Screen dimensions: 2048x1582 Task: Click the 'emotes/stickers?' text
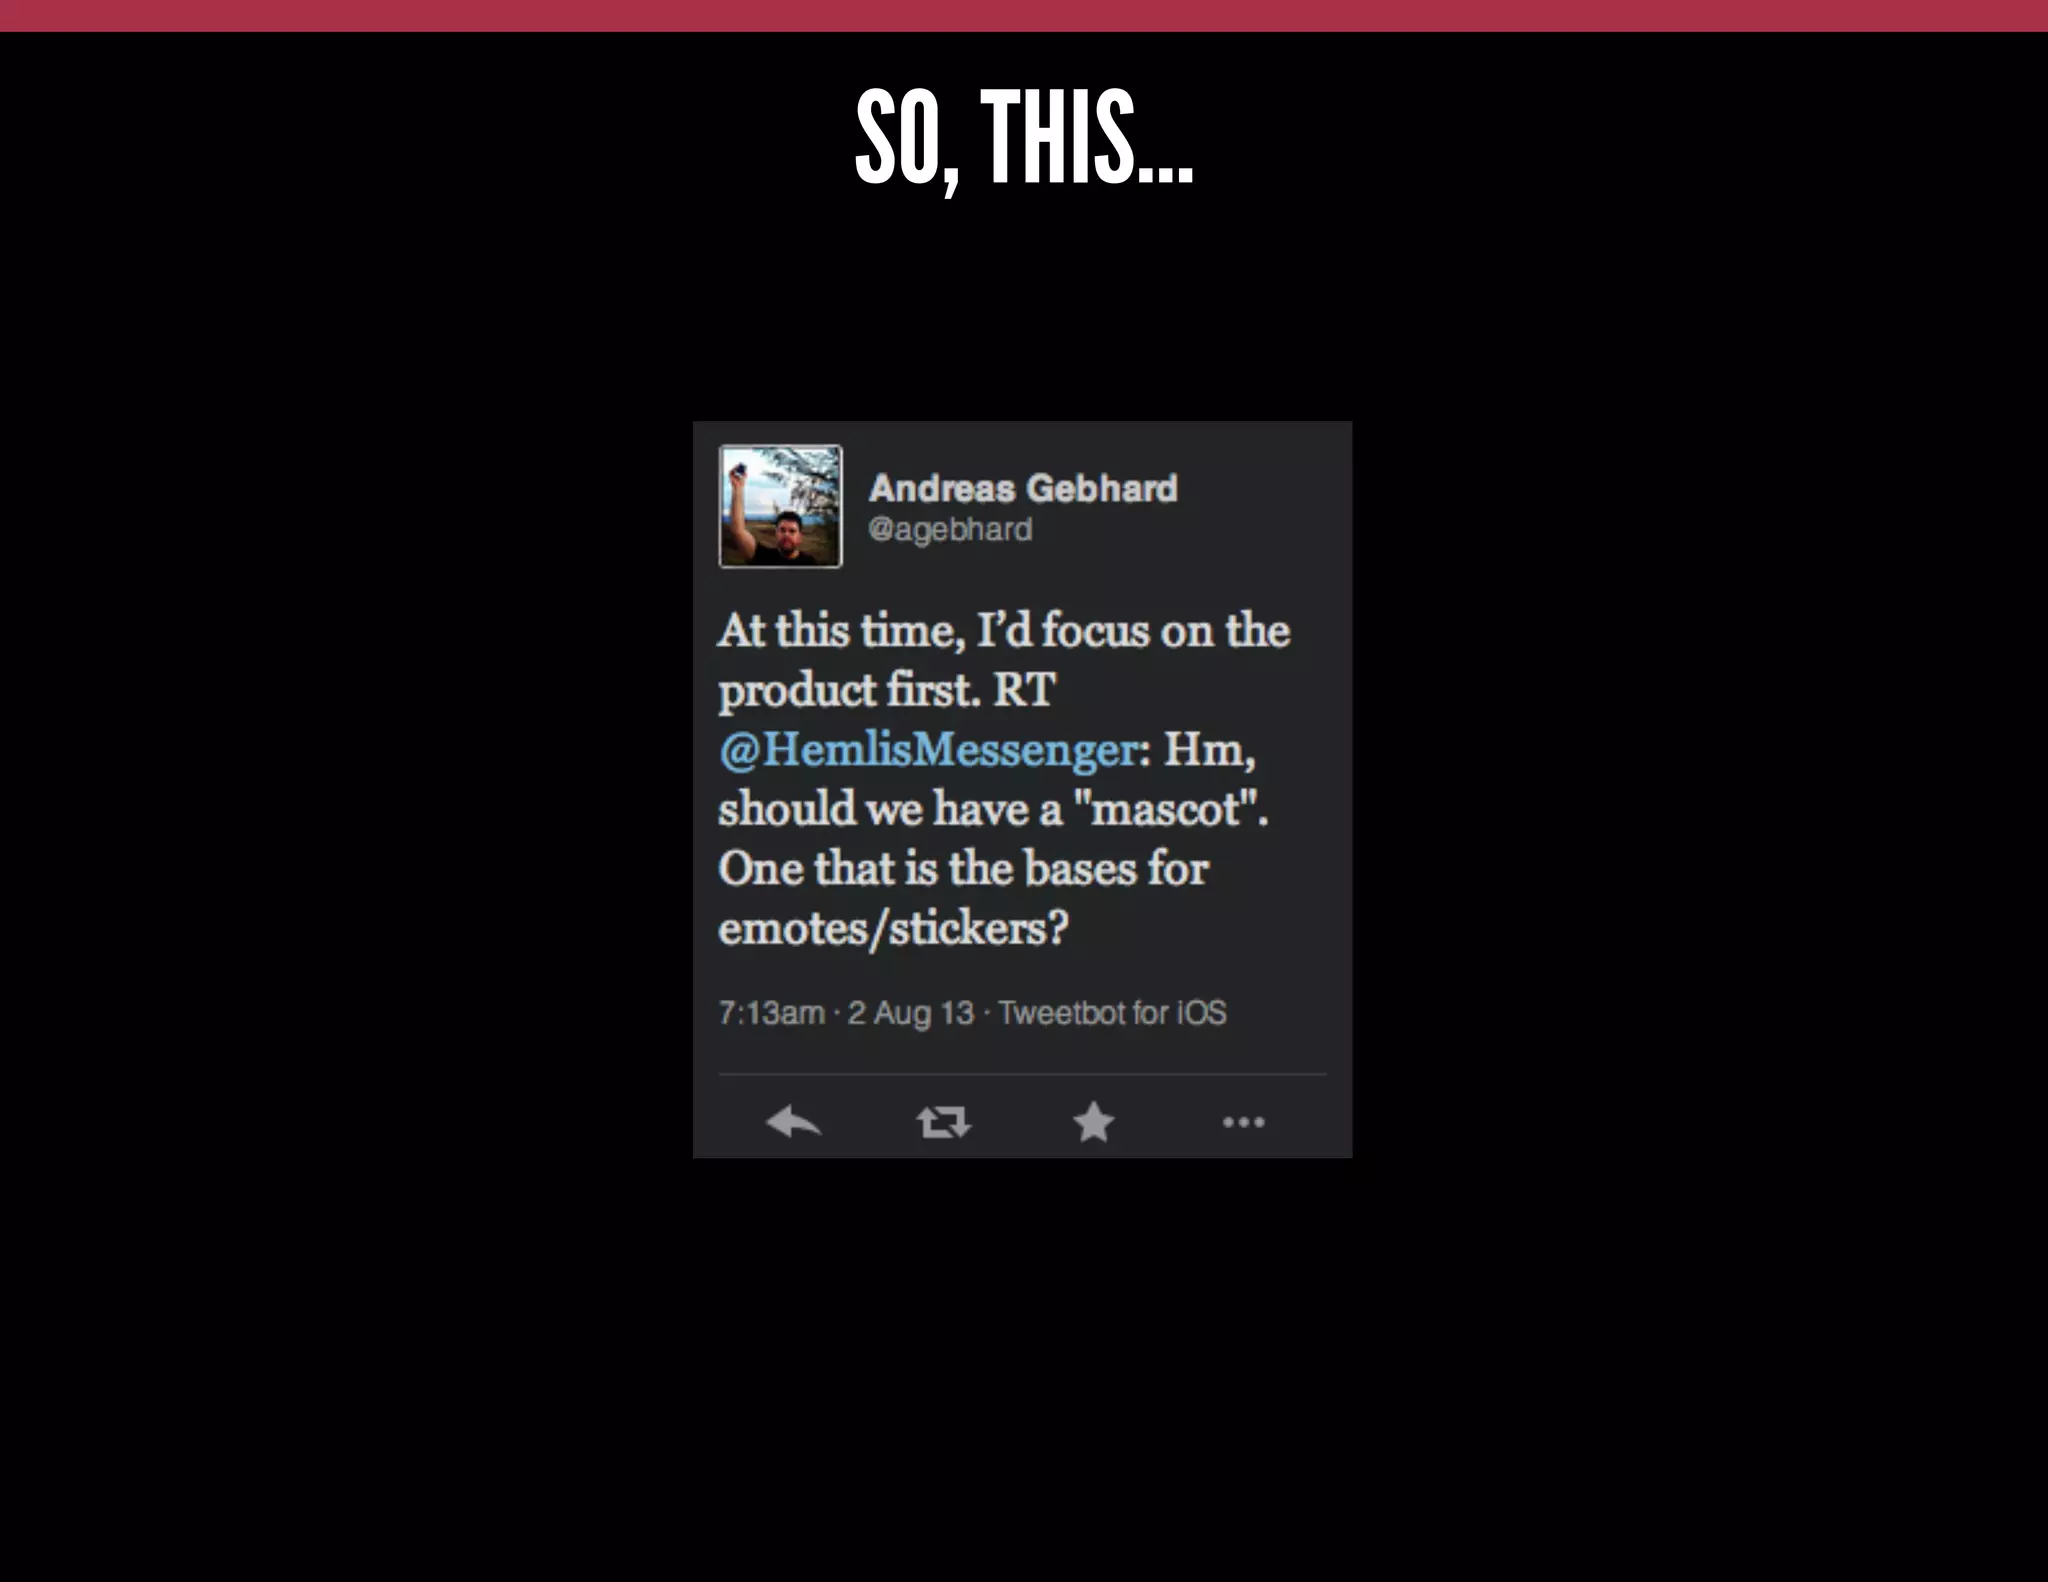(x=893, y=928)
